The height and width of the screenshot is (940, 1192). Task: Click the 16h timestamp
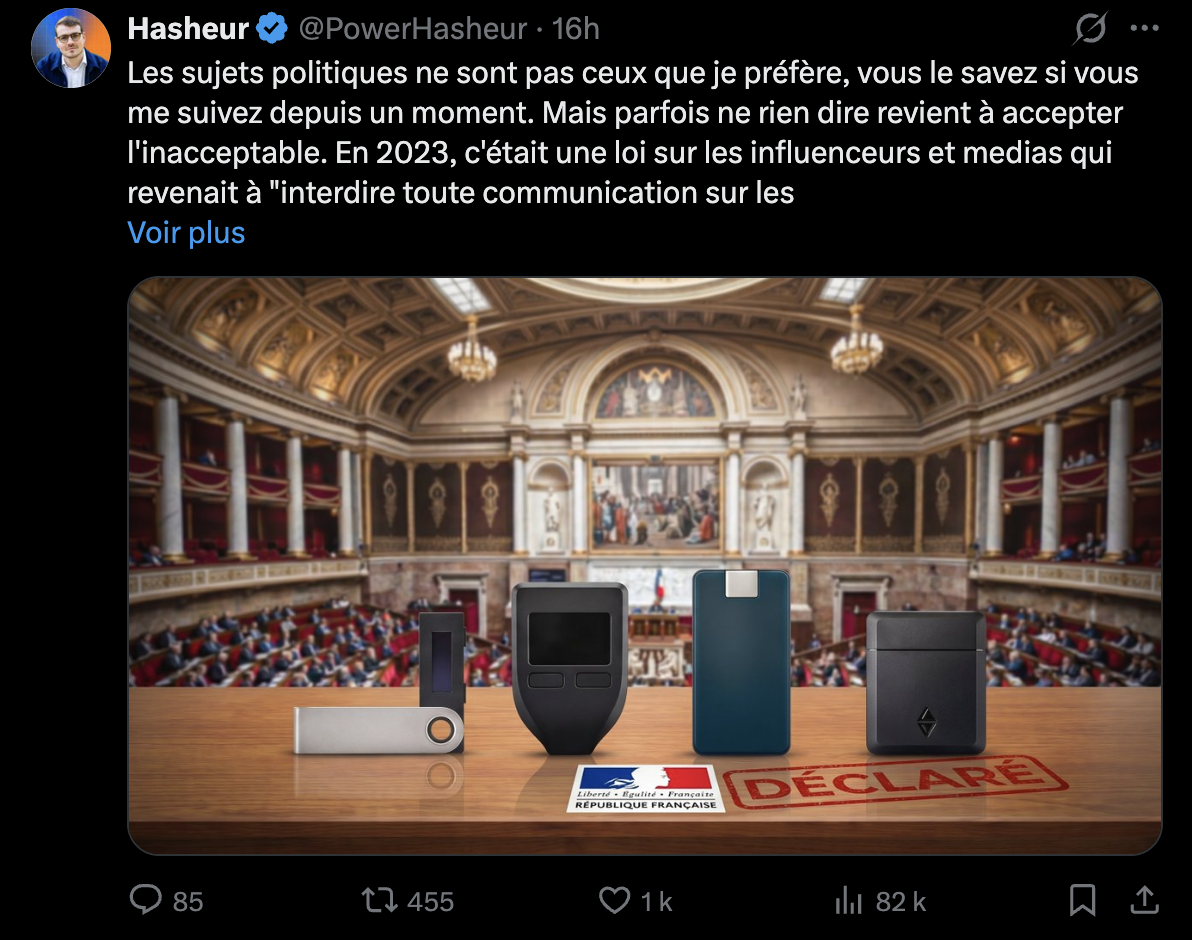575,29
